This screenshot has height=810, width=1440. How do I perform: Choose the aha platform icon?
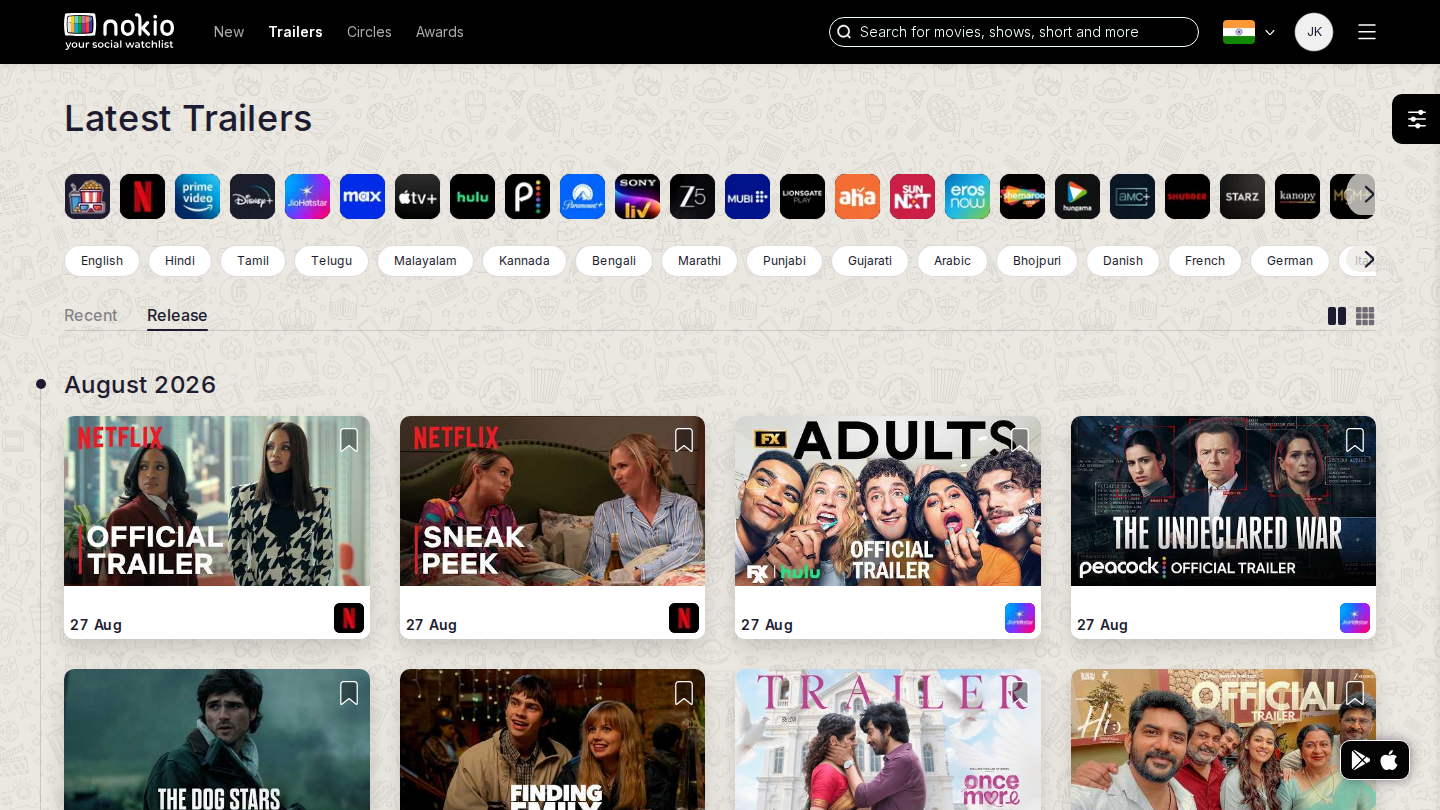[x=857, y=196]
